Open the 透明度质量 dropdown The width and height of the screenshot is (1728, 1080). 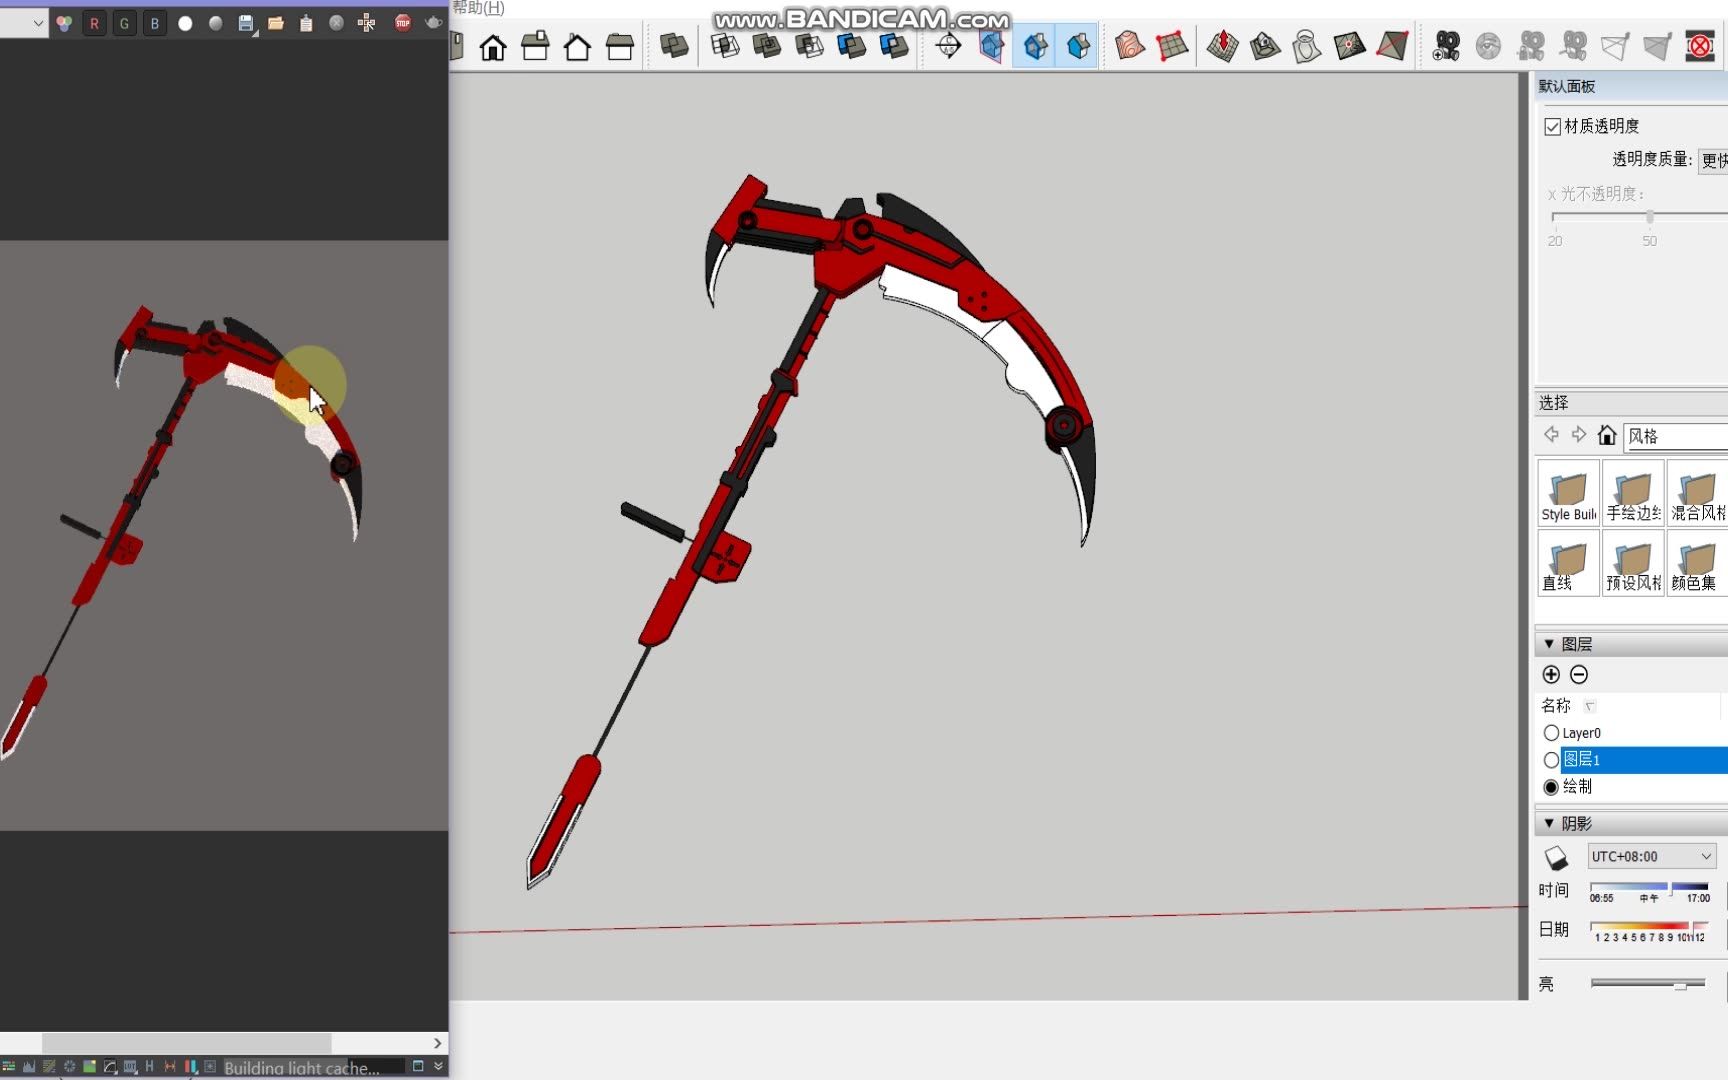1713,160
